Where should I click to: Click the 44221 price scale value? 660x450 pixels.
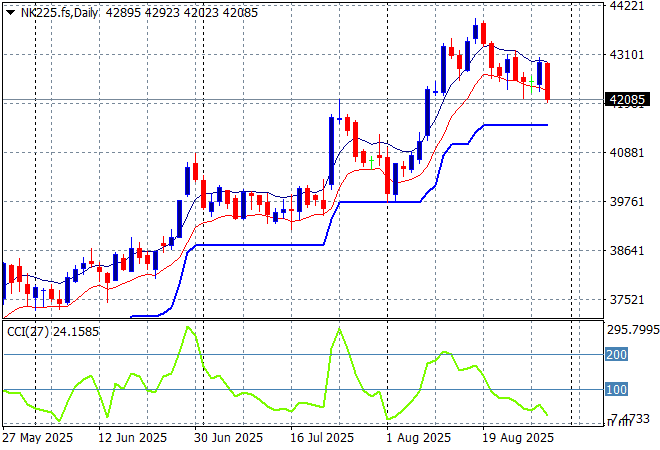pos(627,6)
